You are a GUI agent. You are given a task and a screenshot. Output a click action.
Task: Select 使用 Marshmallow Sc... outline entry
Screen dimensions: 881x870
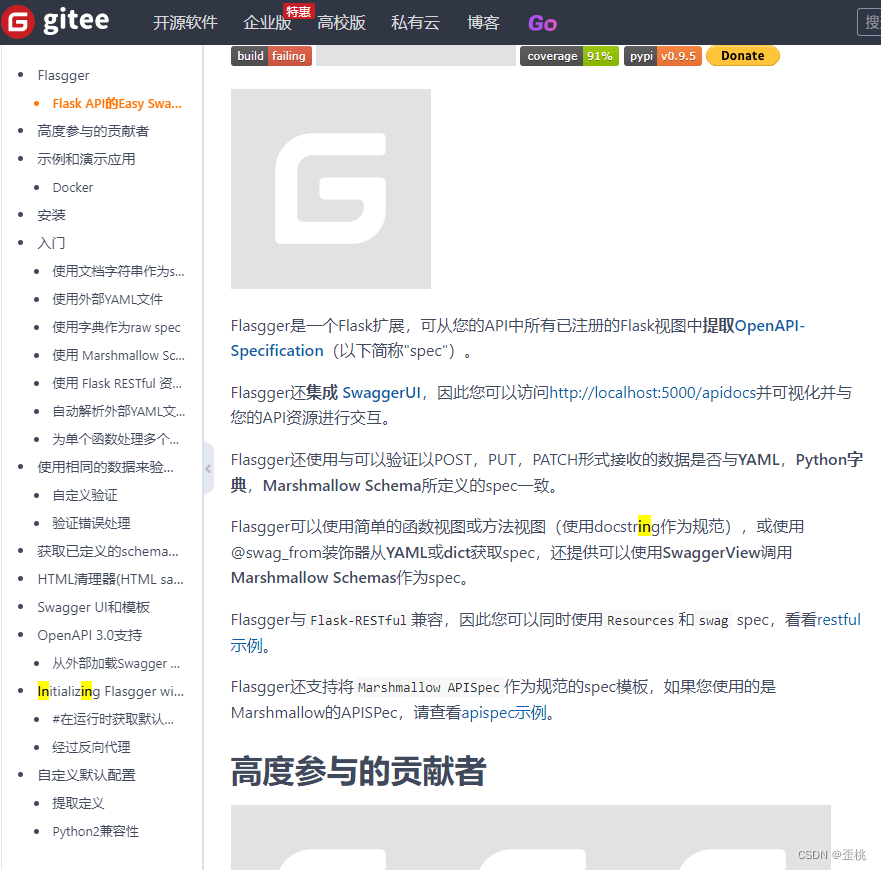119,355
